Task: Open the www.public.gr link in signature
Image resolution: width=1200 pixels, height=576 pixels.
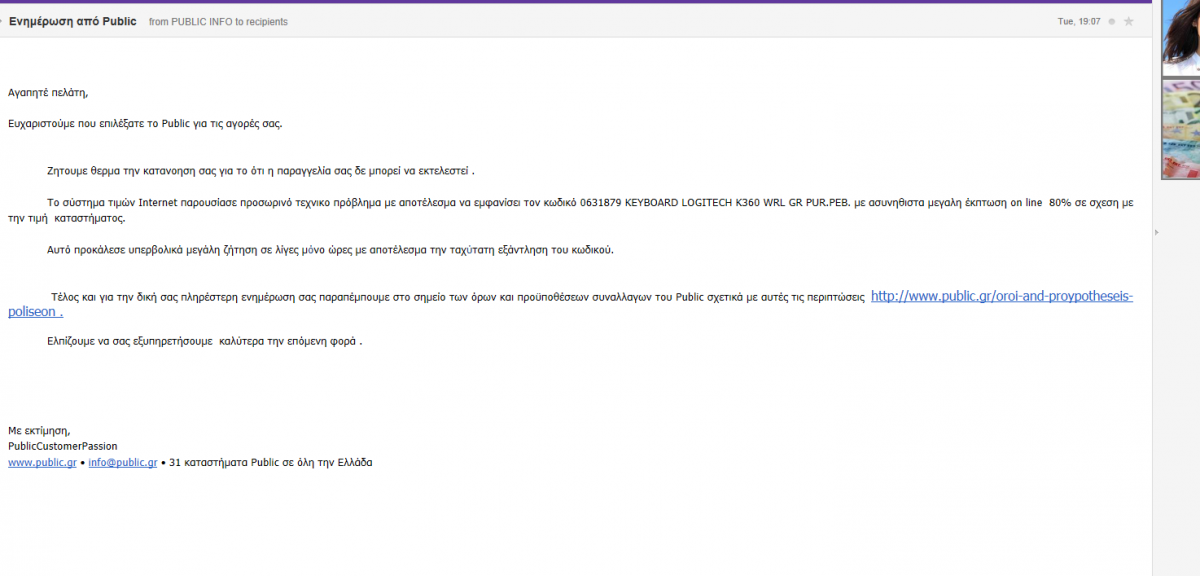Action: point(42,463)
